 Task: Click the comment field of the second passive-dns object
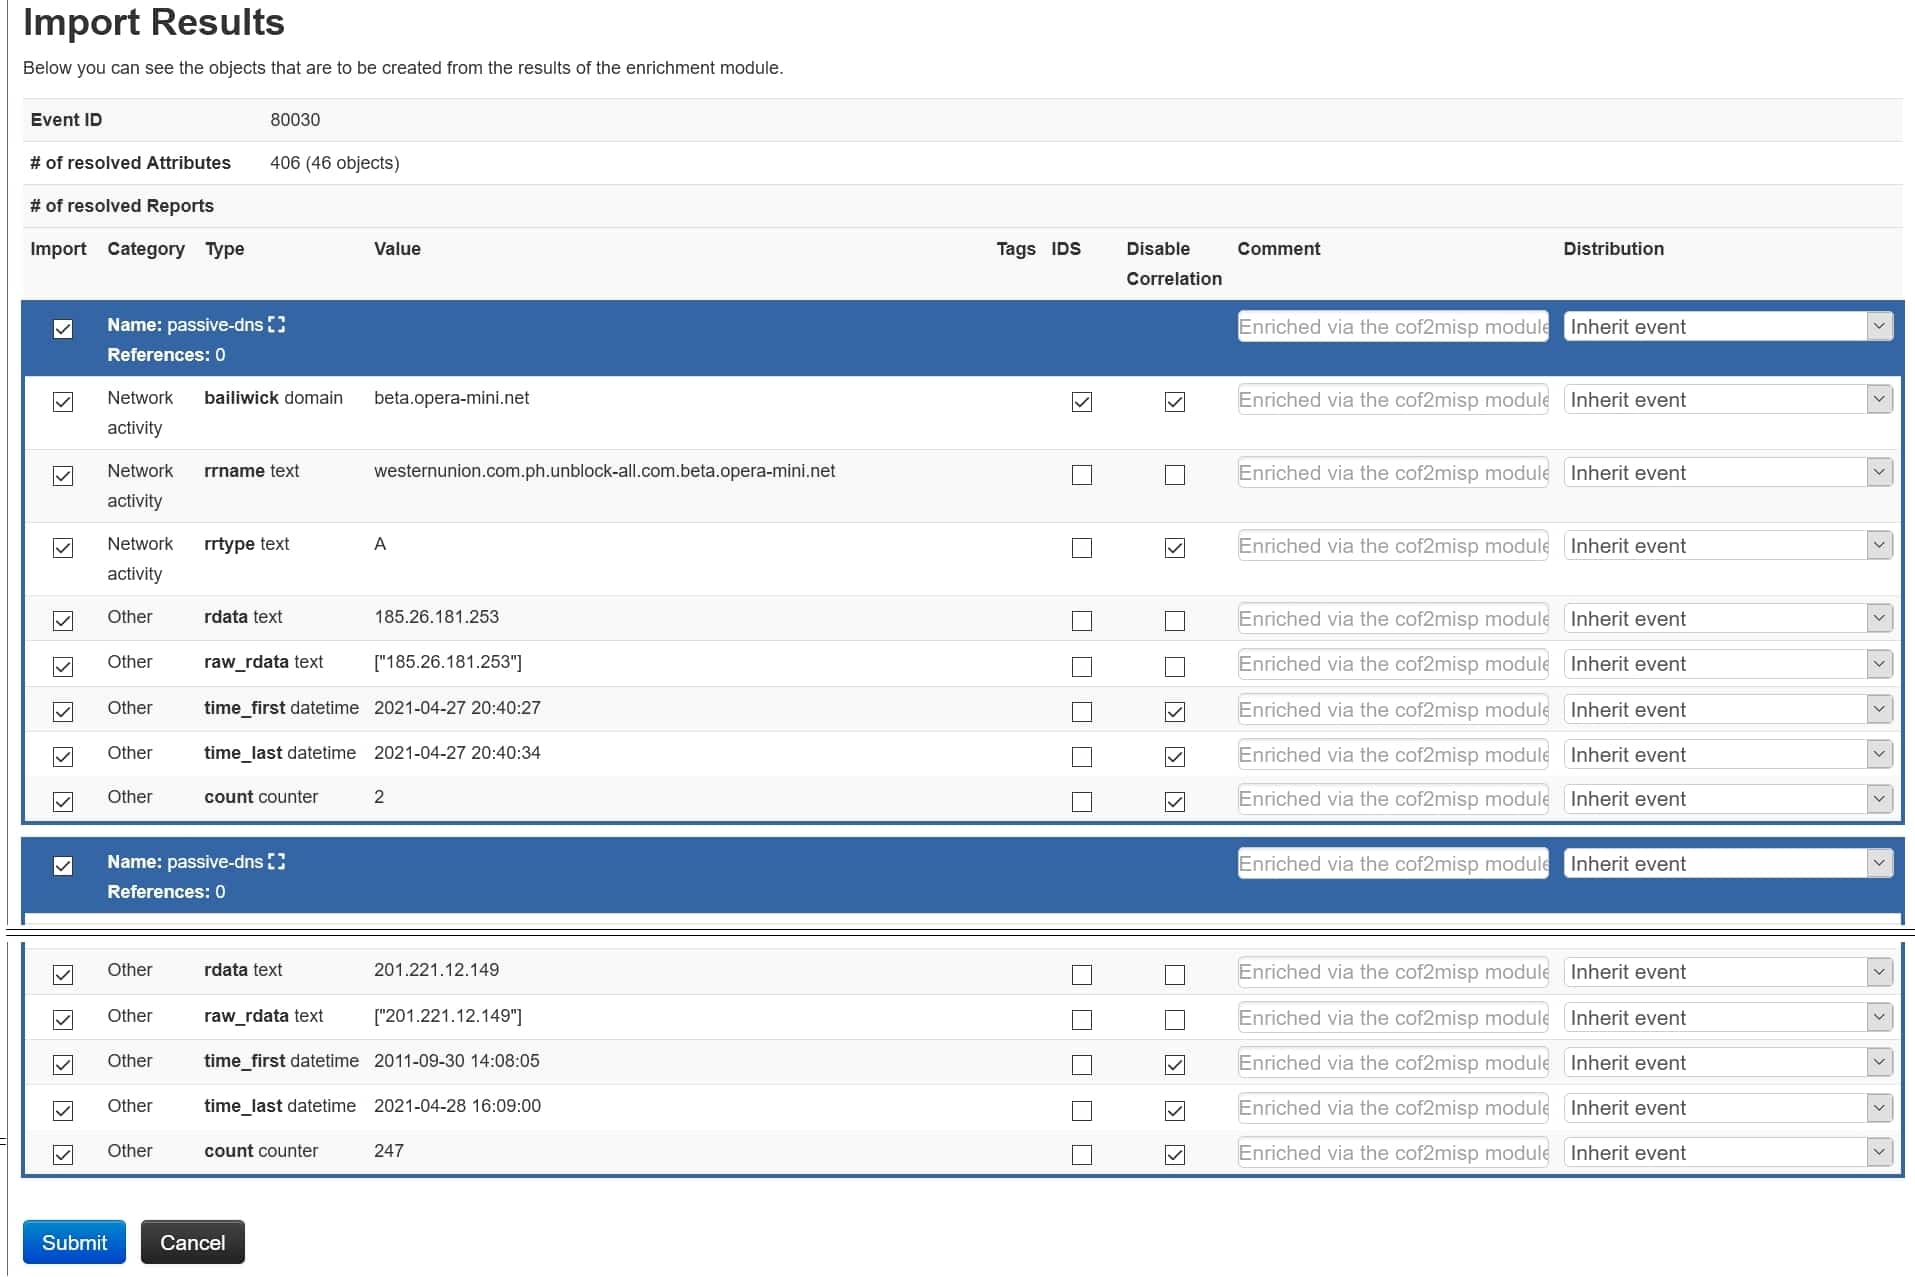coord(1392,863)
